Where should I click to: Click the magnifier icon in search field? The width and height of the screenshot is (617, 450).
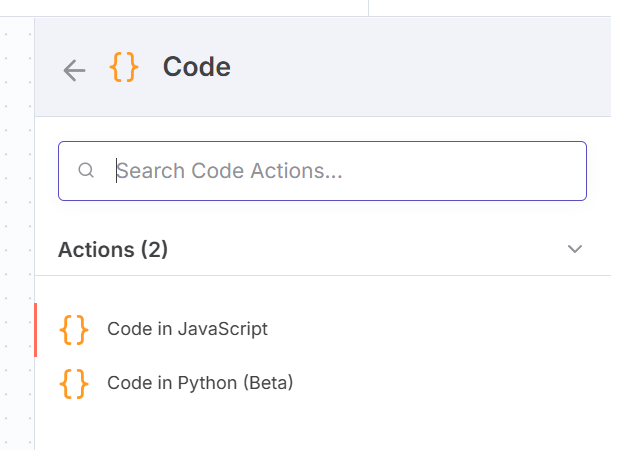86,171
